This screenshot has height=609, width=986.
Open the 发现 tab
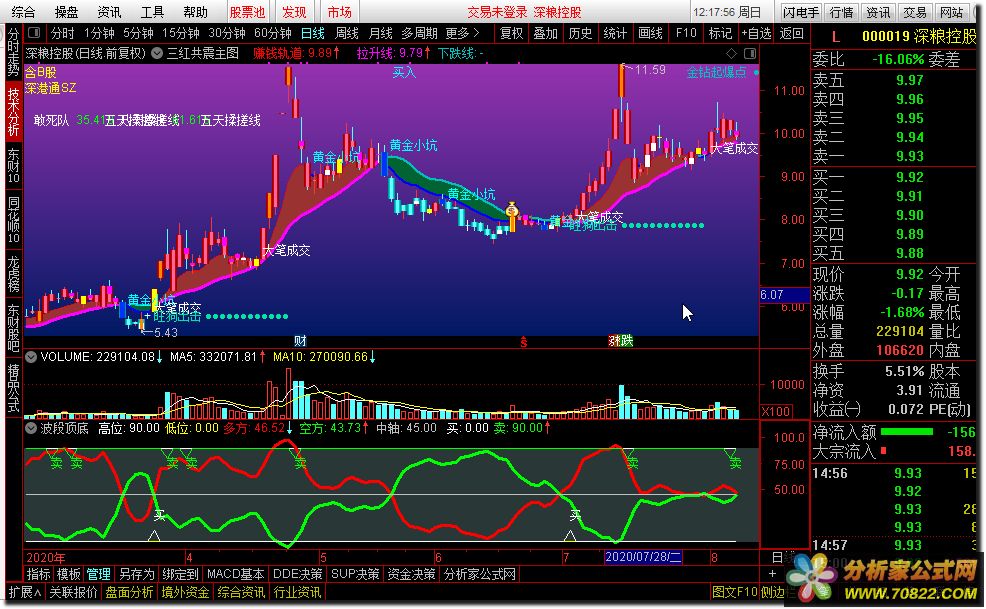tap(294, 12)
